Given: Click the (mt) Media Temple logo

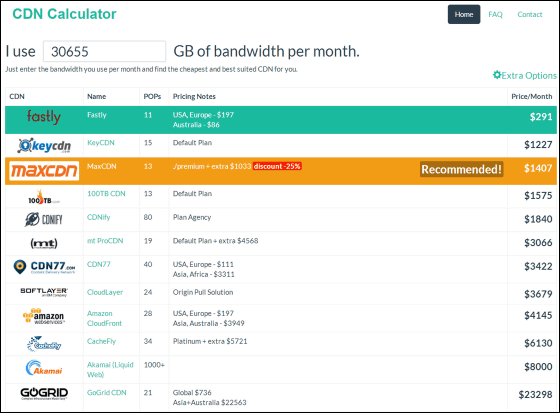Looking at the screenshot, I should pyautogui.click(x=44, y=243).
